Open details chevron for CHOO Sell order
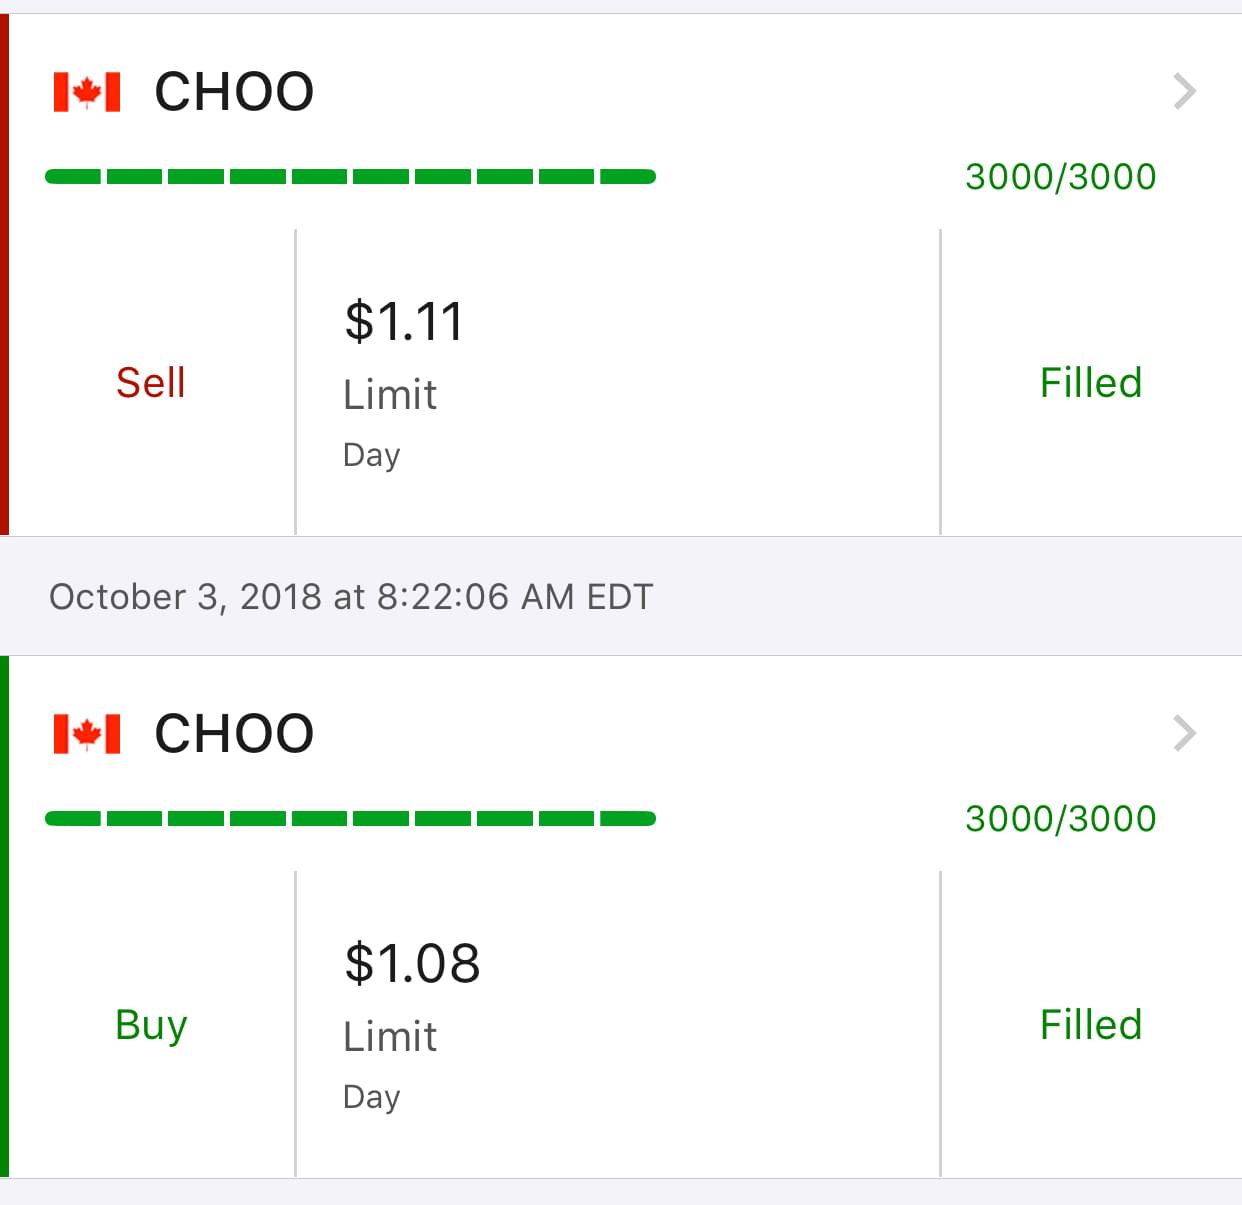1242x1205 pixels. click(x=1184, y=92)
